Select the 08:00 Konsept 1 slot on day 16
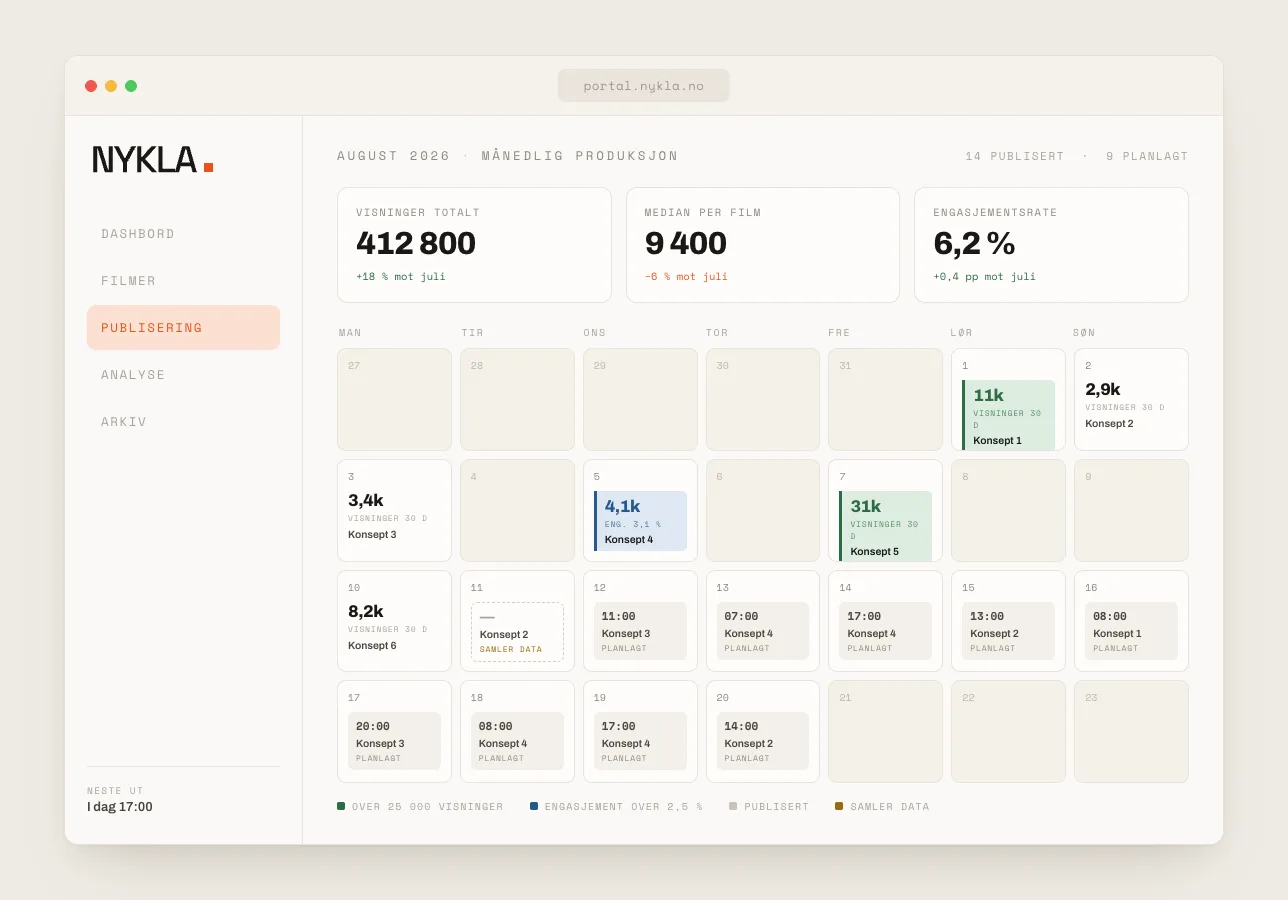Viewport: 1288px width, 900px height. point(1131,631)
